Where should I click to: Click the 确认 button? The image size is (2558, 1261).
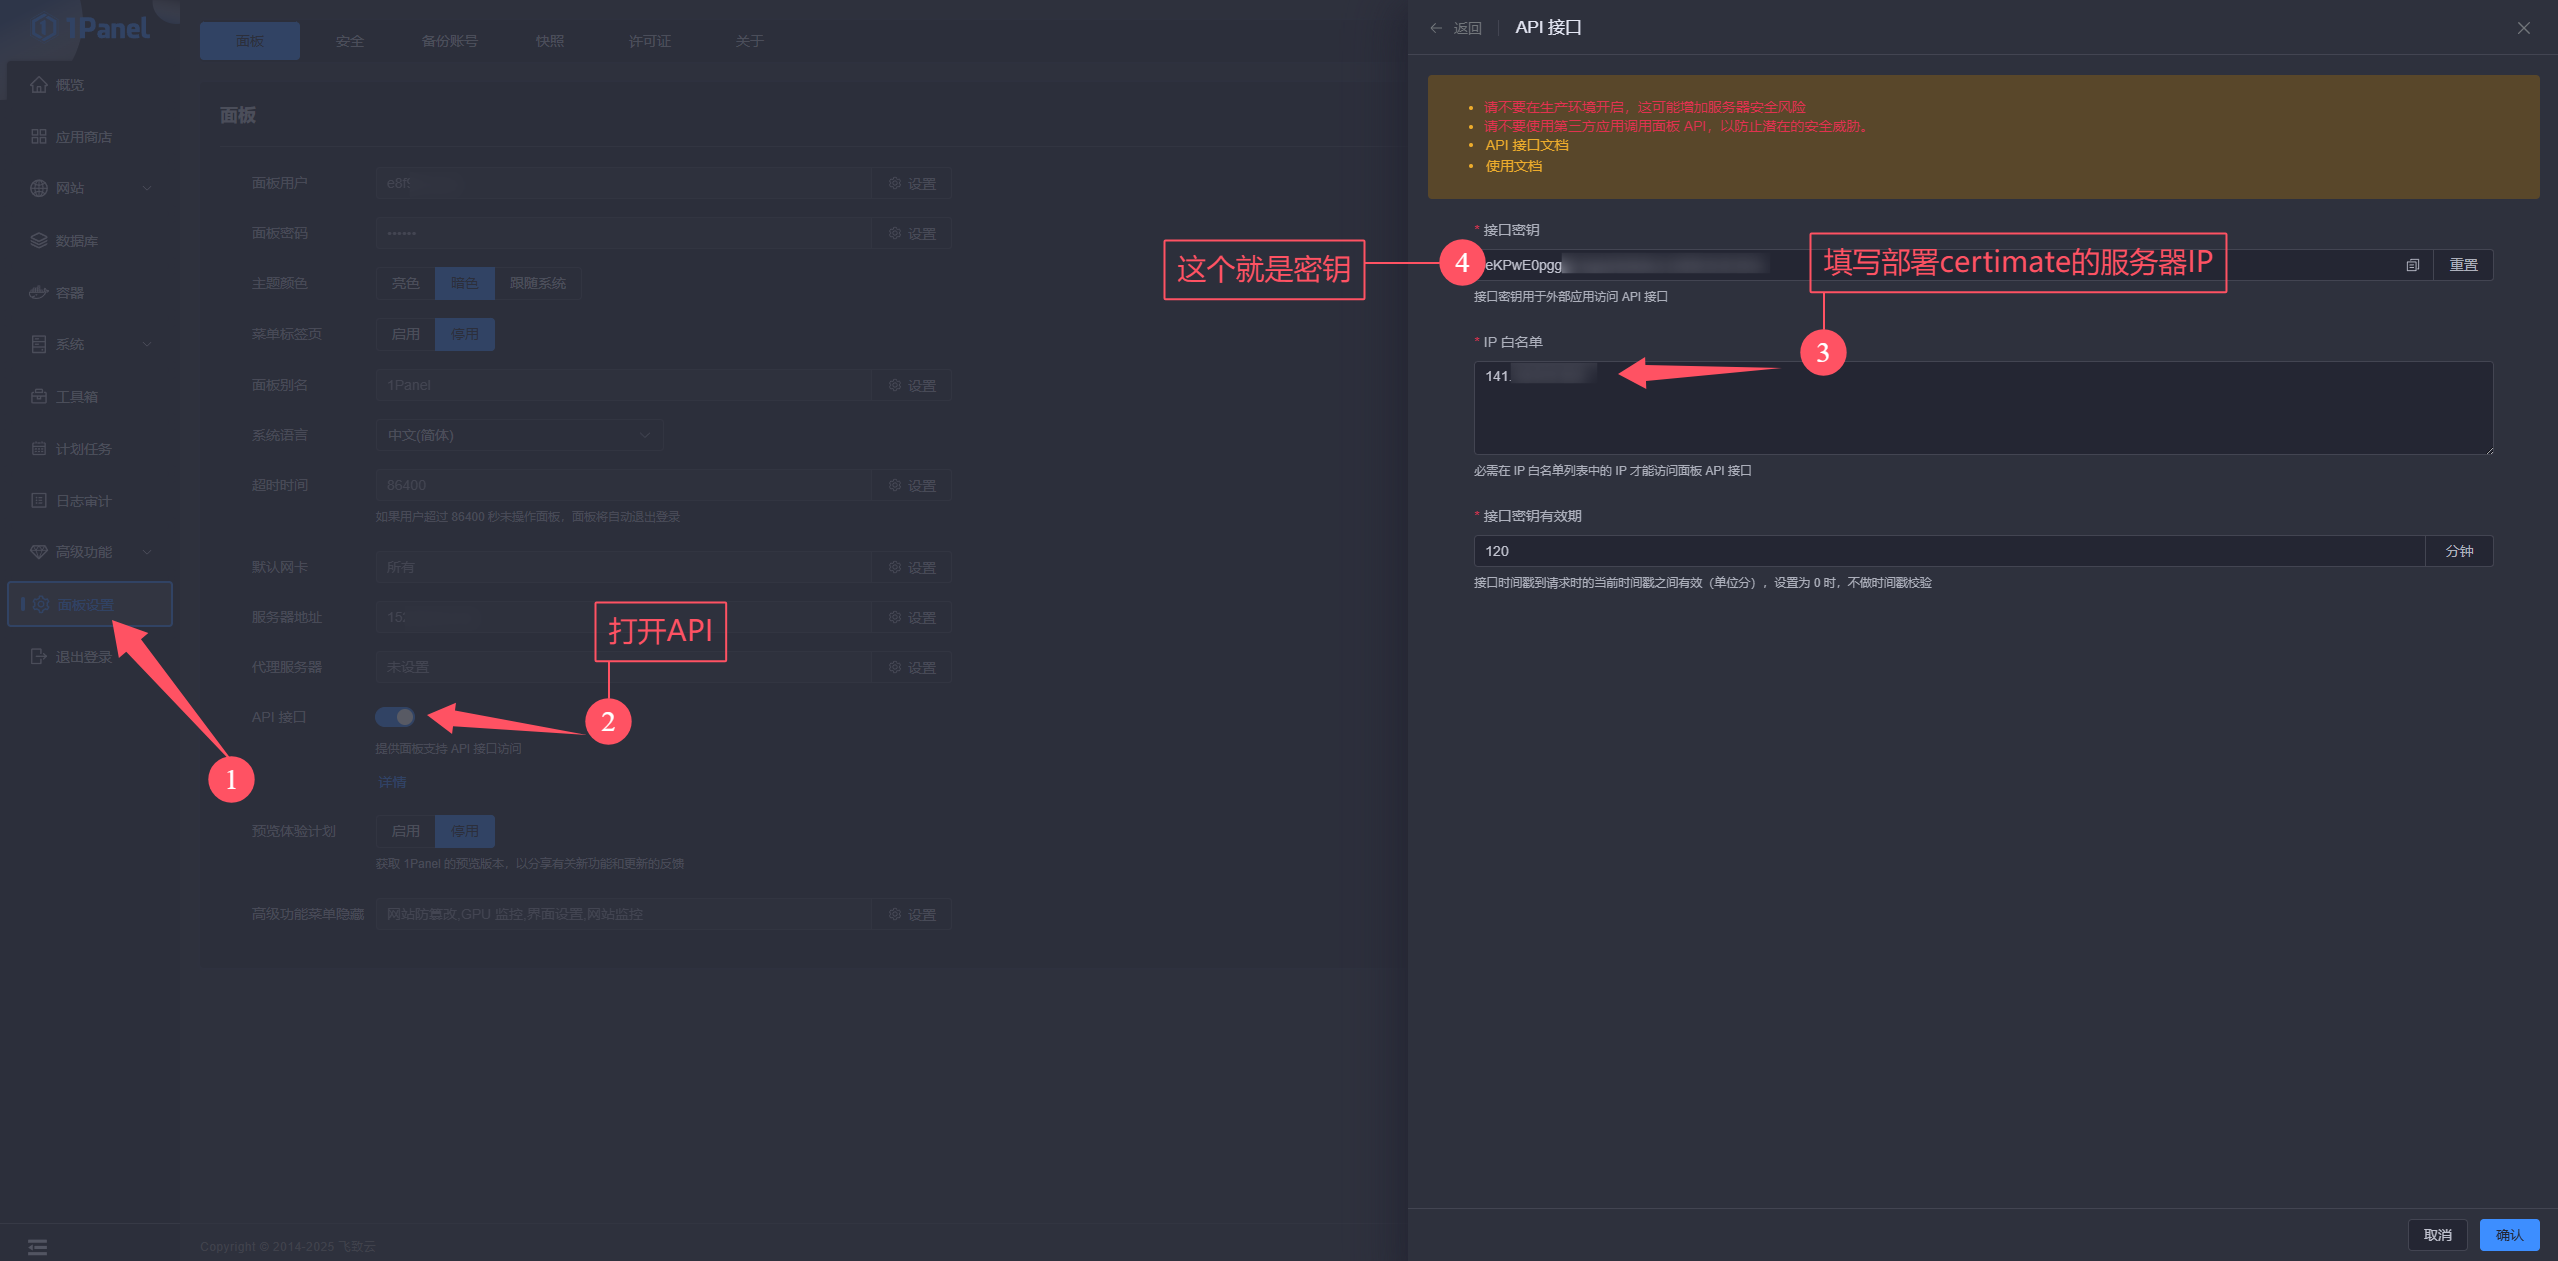point(2510,1235)
